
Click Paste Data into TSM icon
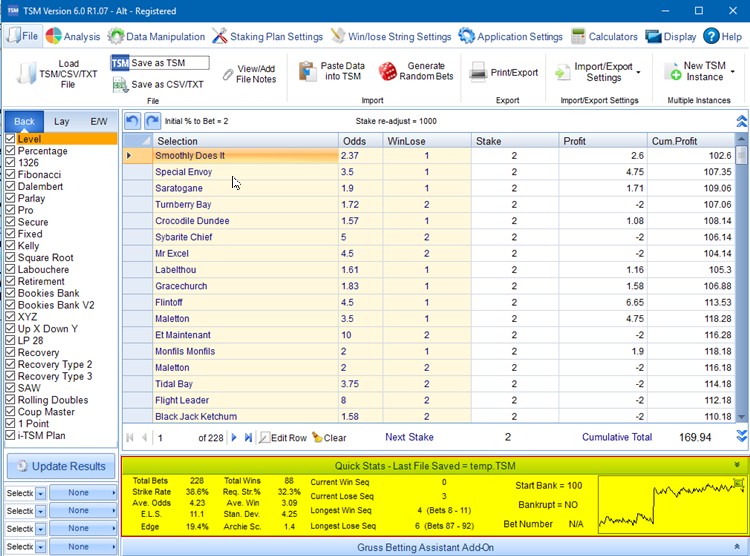pos(306,71)
